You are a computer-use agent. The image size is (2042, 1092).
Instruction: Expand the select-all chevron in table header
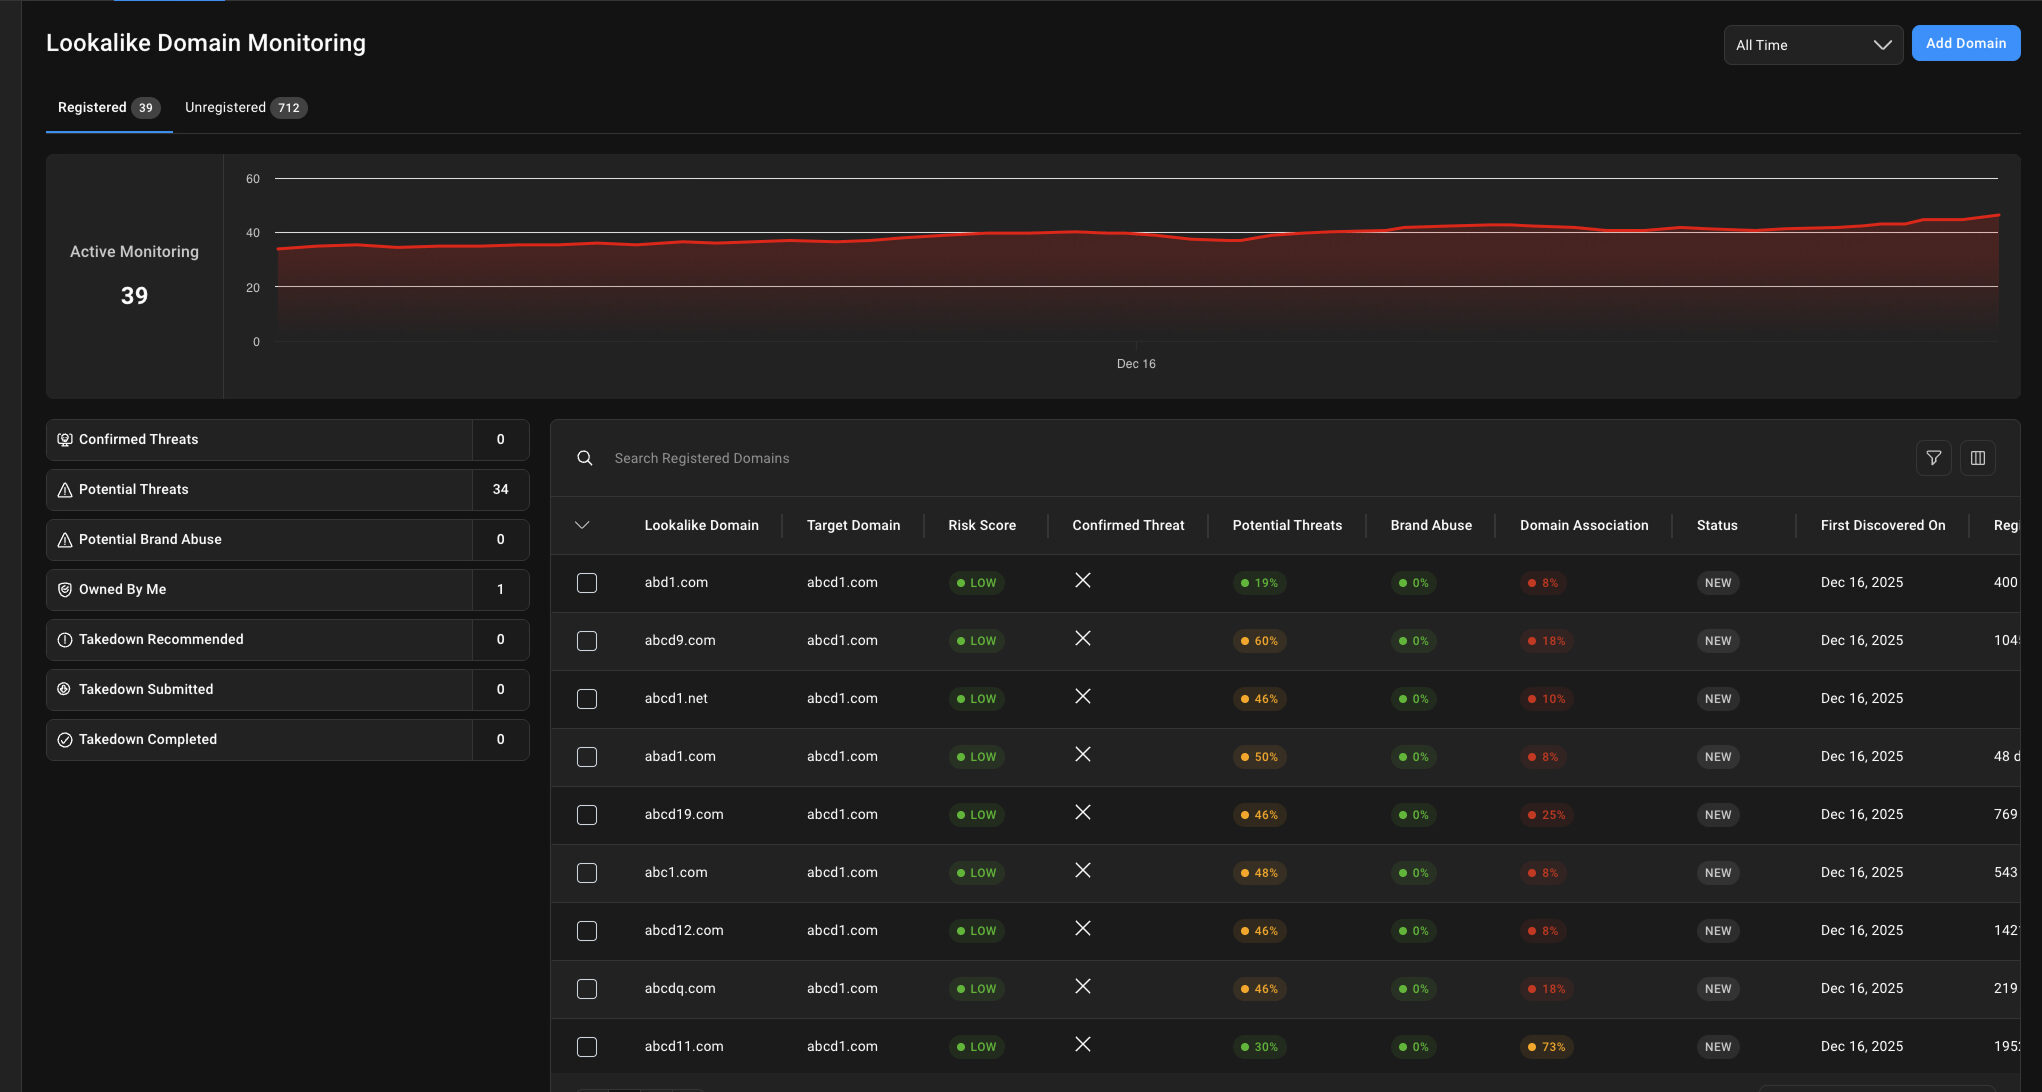(x=582, y=525)
